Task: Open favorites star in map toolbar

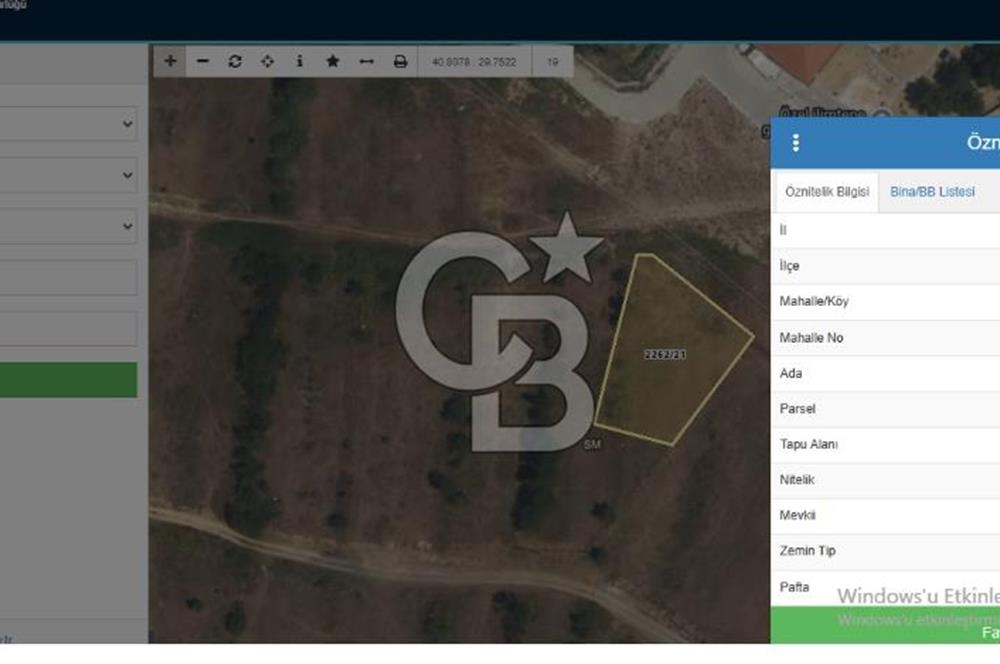Action: pyautogui.click(x=332, y=61)
